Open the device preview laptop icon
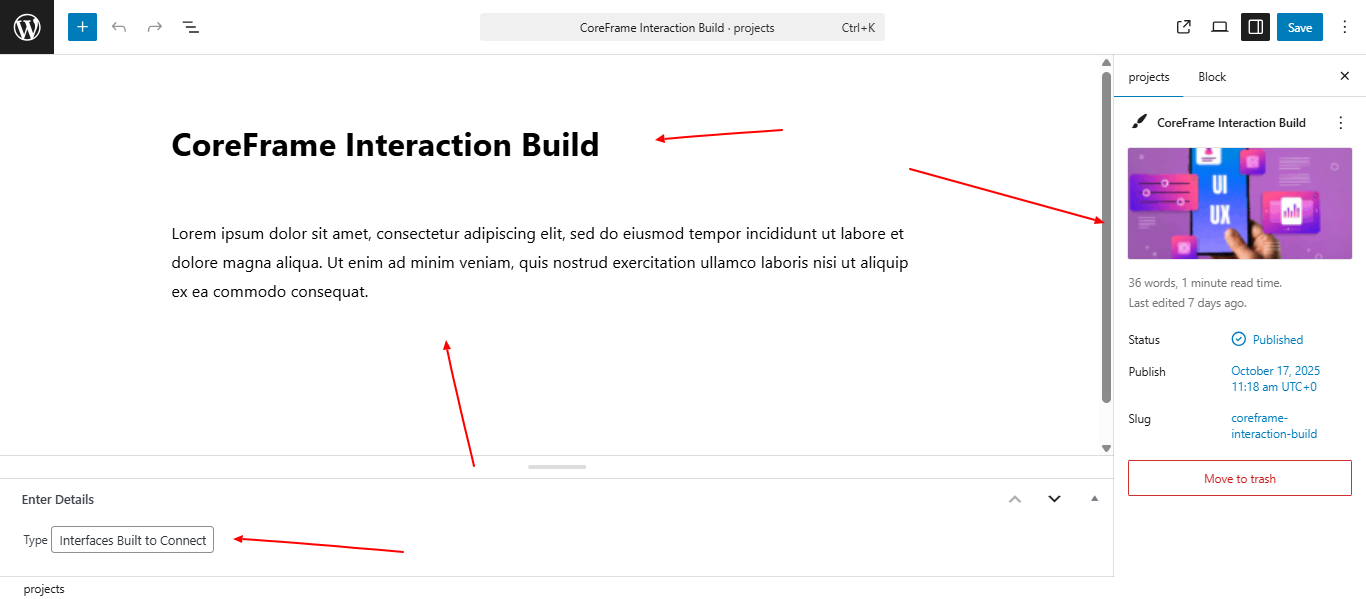 1219,27
